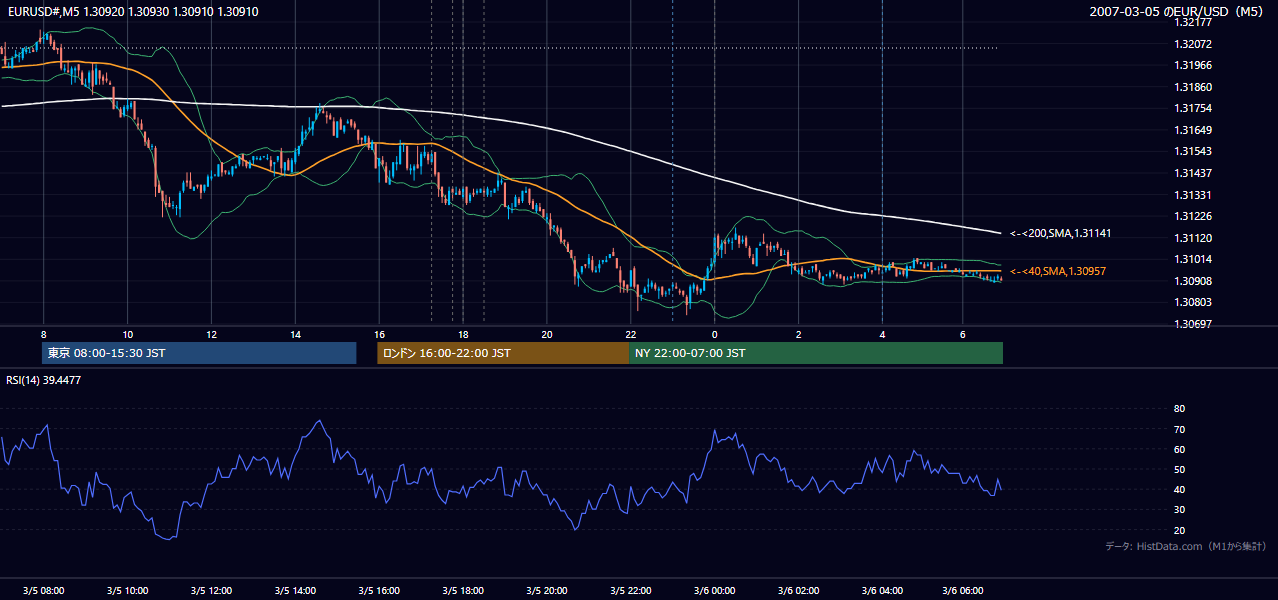This screenshot has width=1278, height=600.
Task: Click hour label 6 under the price chart
Action: [962, 334]
